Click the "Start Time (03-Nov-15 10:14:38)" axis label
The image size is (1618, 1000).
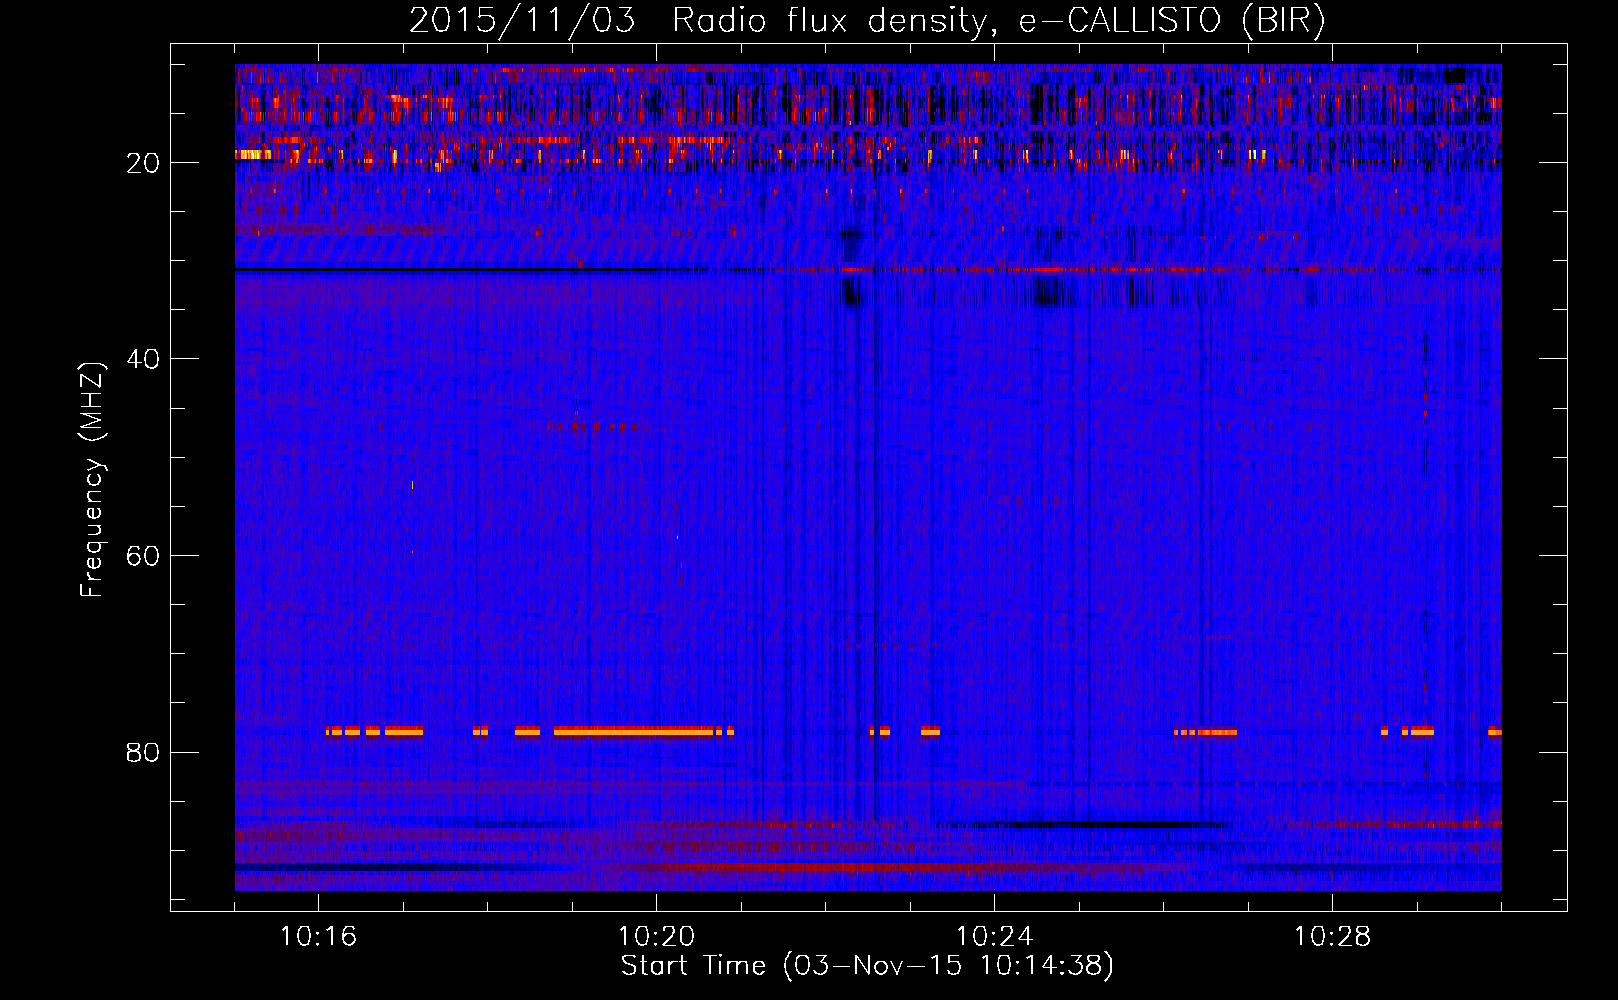(867, 966)
